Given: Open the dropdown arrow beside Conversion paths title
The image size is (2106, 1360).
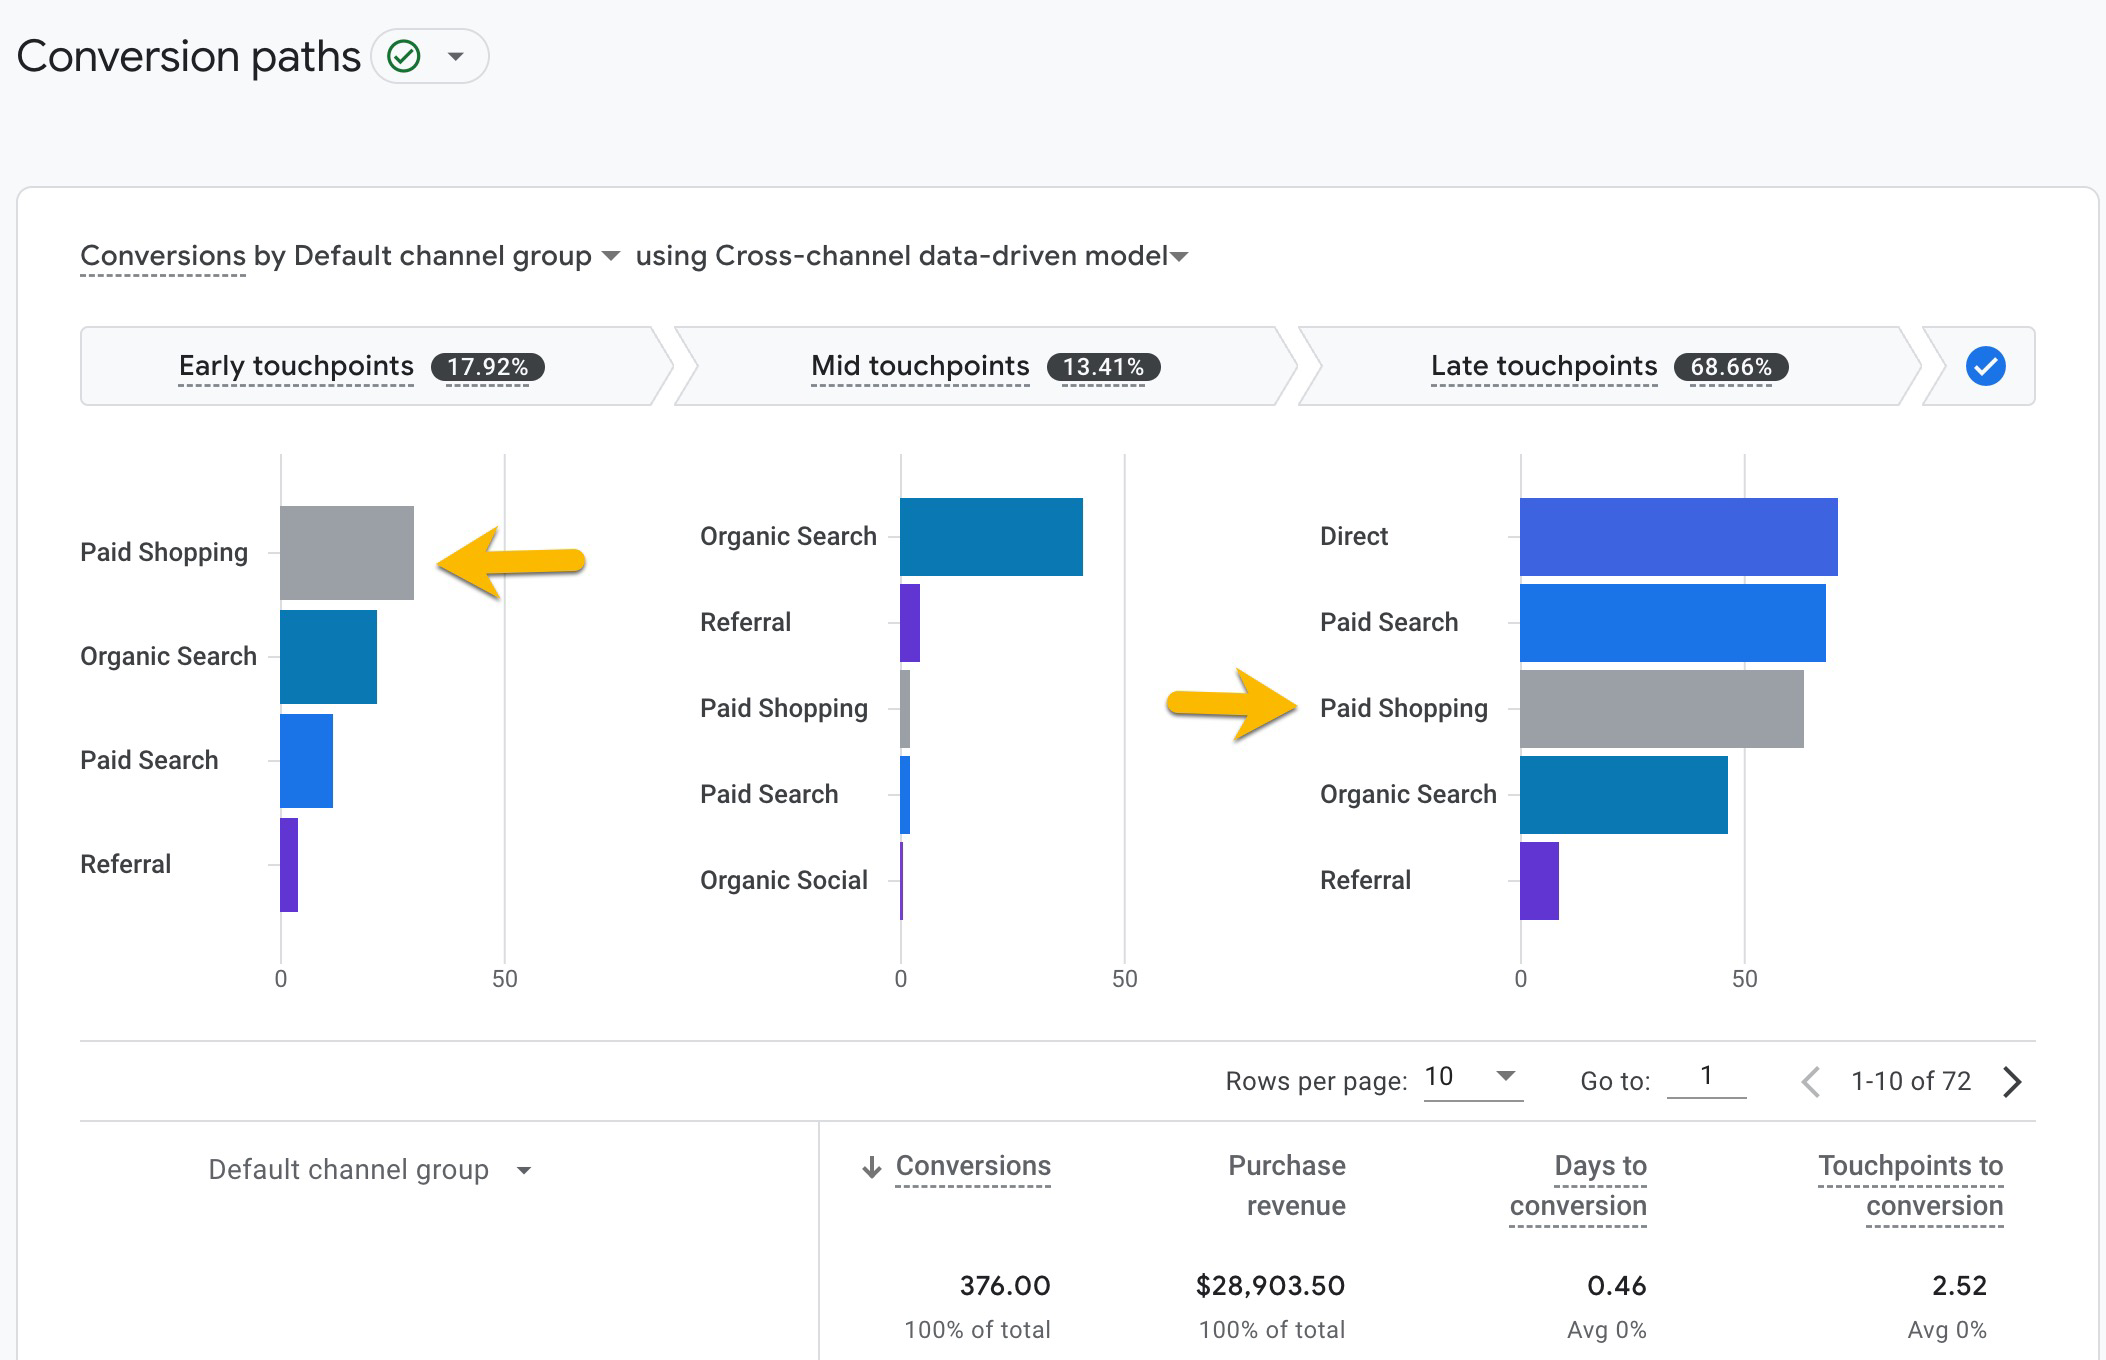Looking at the screenshot, I should pos(456,56).
